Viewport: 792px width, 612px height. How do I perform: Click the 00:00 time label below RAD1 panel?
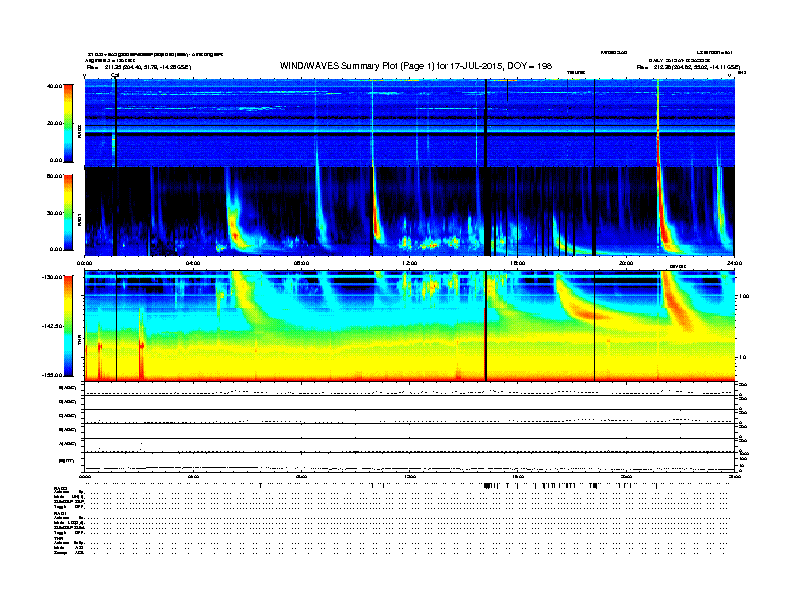coord(85,264)
